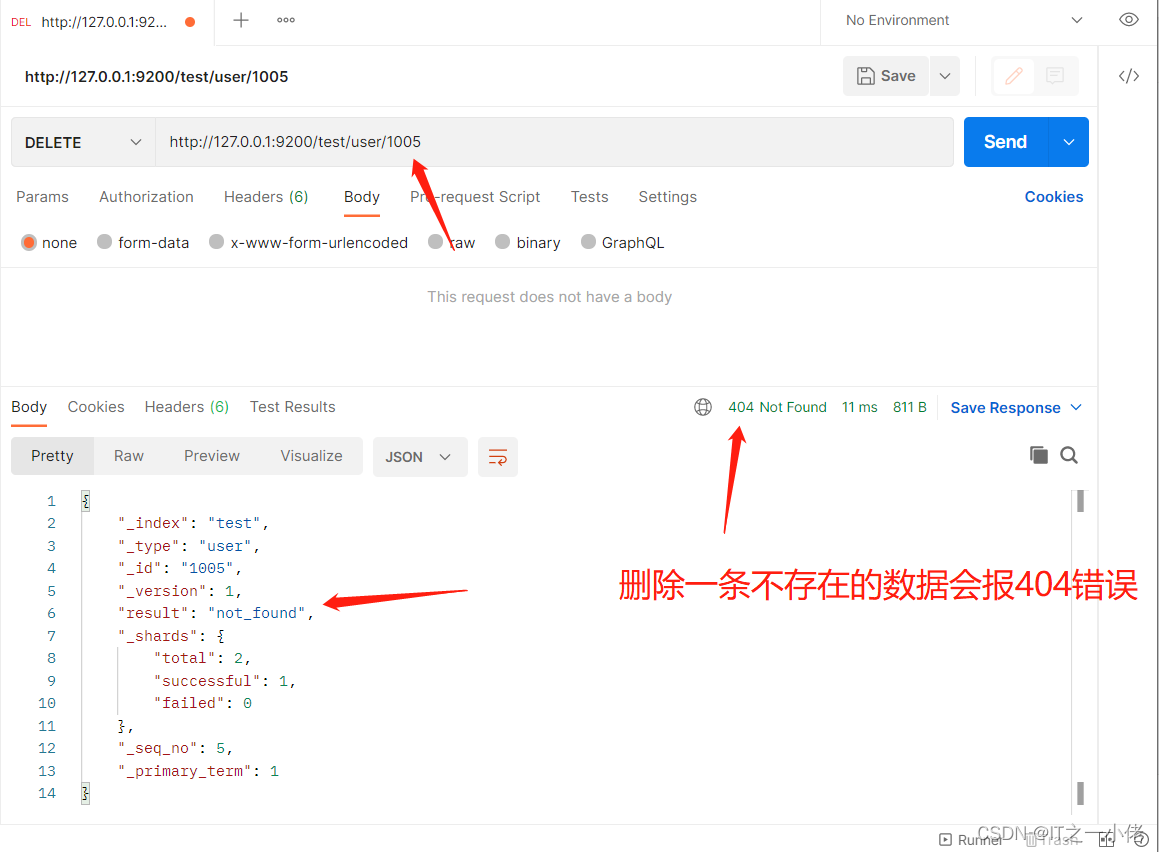Select the request Body tab
Viewport: 1159px width, 852px height.
point(361,197)
